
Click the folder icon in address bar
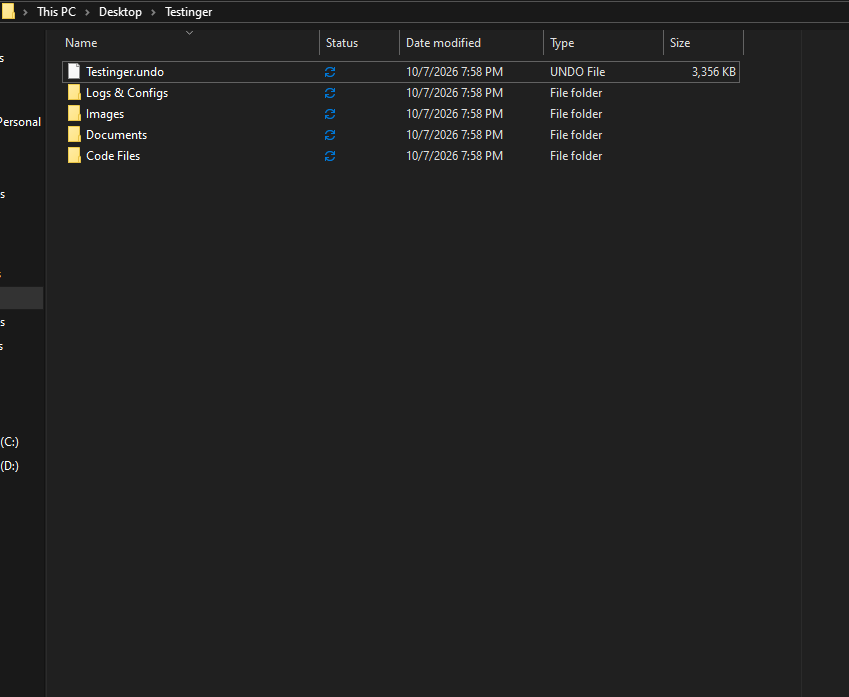pyautogui.click(x=8, y=11)
